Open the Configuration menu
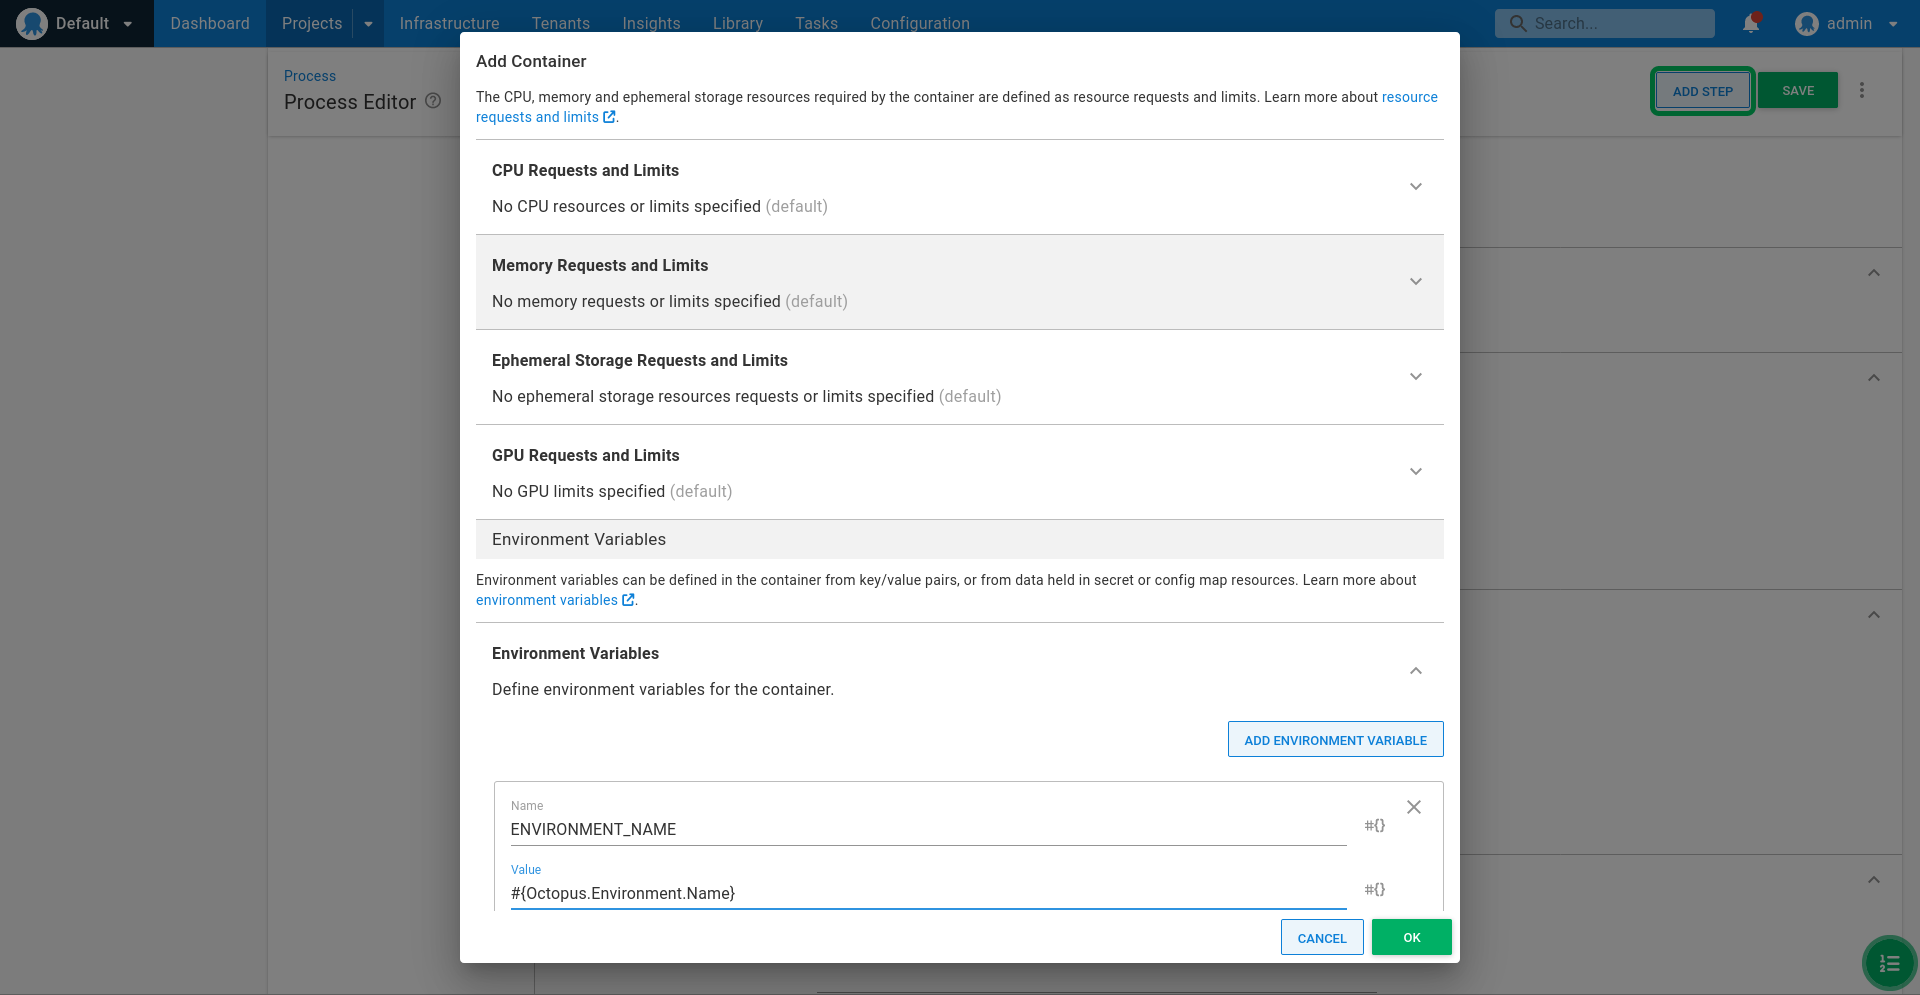 coord(920,23)
